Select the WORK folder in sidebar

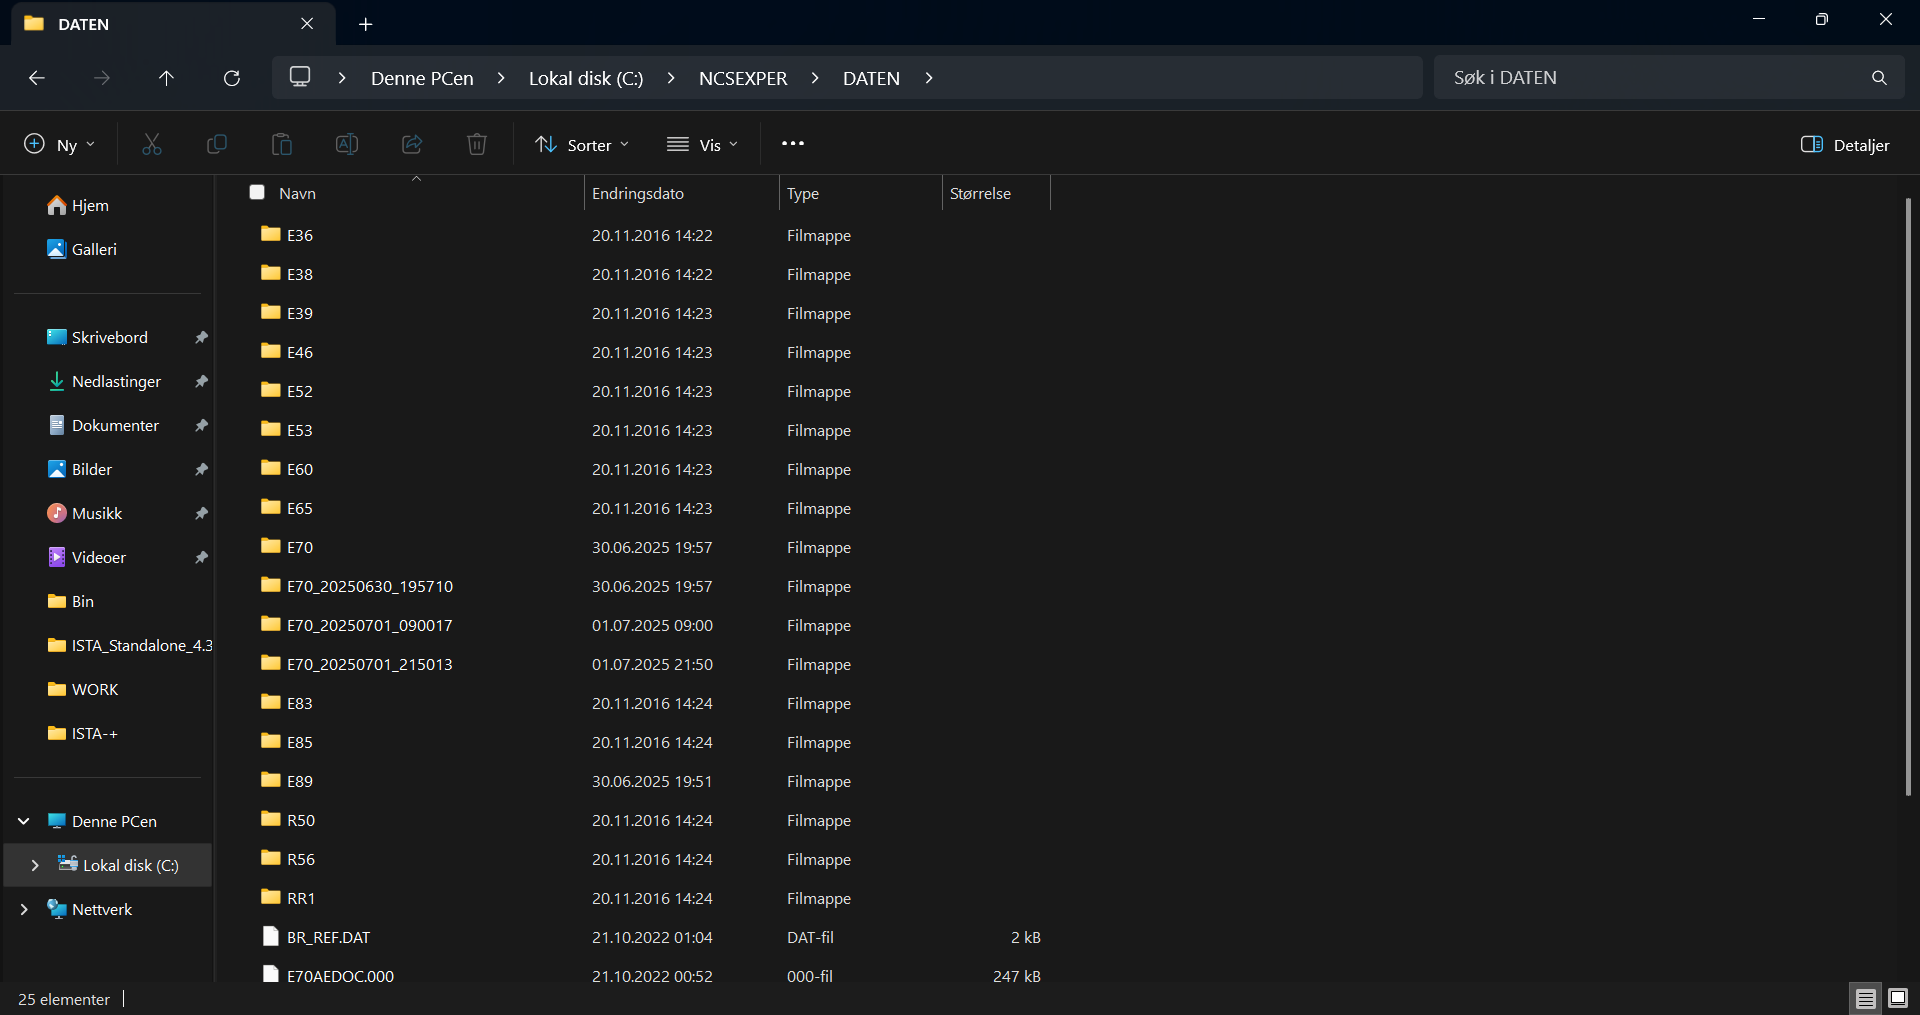coord(83,689)
